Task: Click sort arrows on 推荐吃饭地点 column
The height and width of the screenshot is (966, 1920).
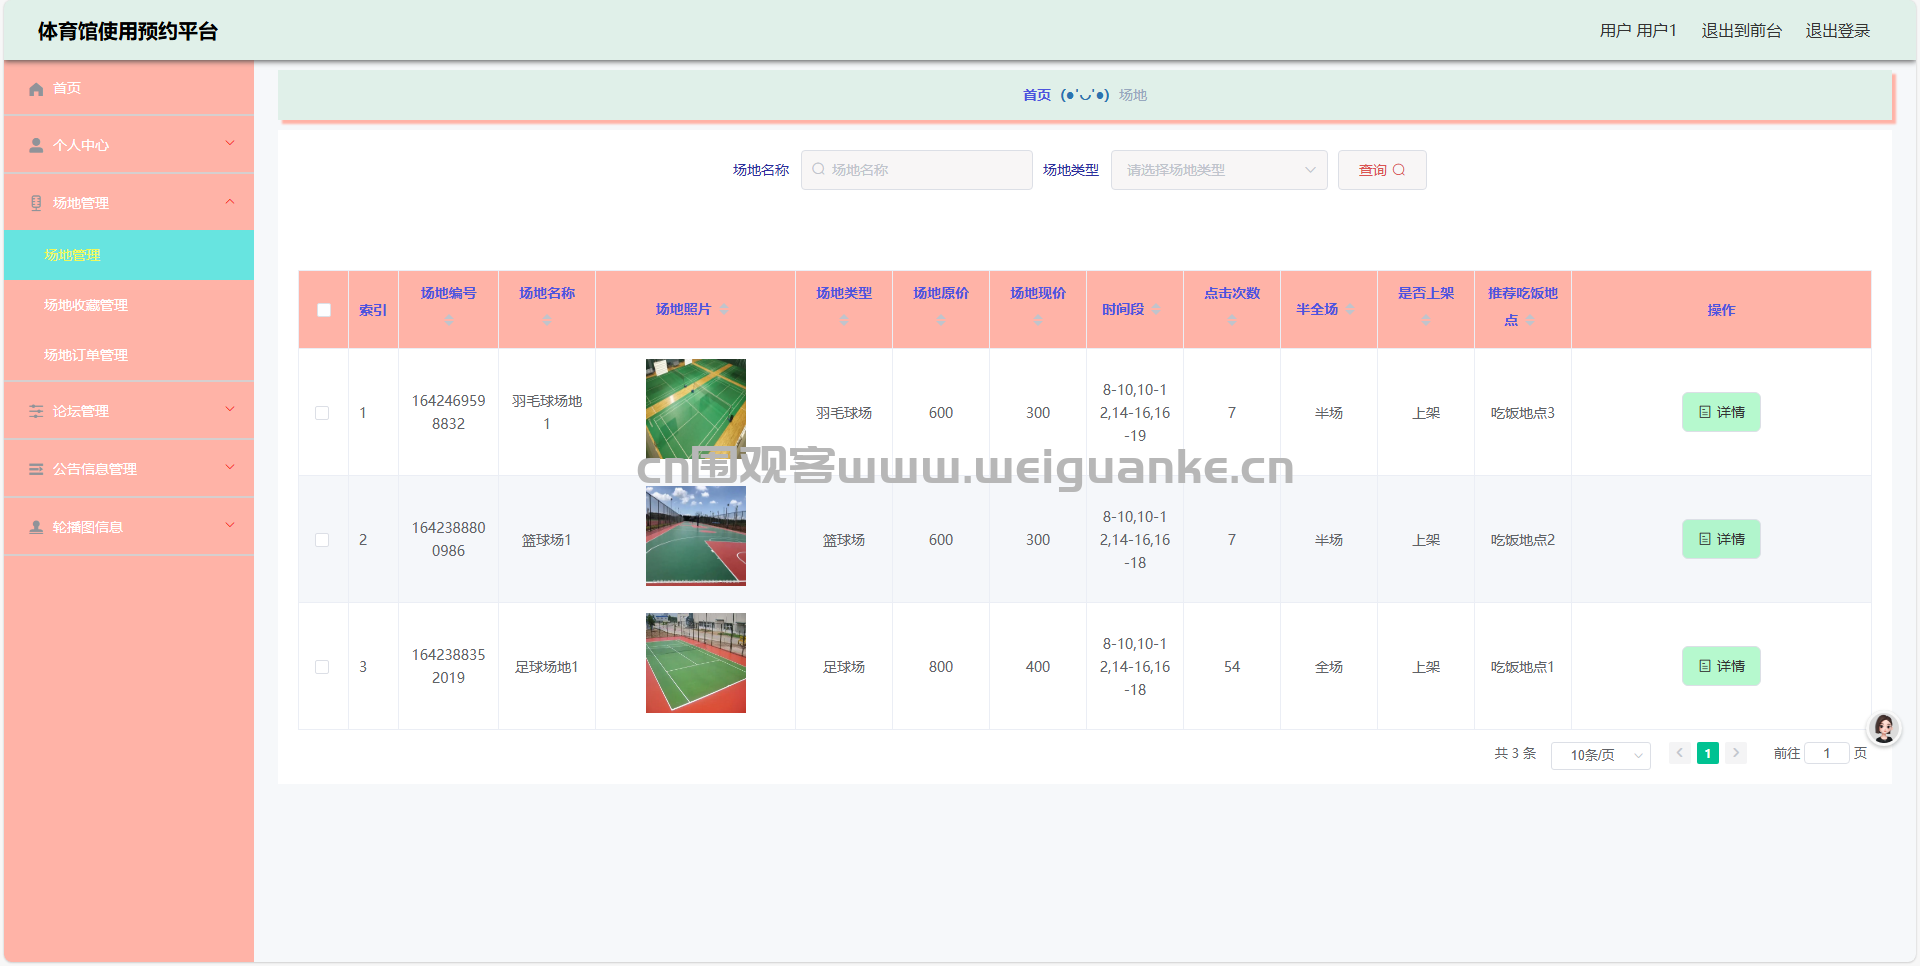Action: 1530,320
